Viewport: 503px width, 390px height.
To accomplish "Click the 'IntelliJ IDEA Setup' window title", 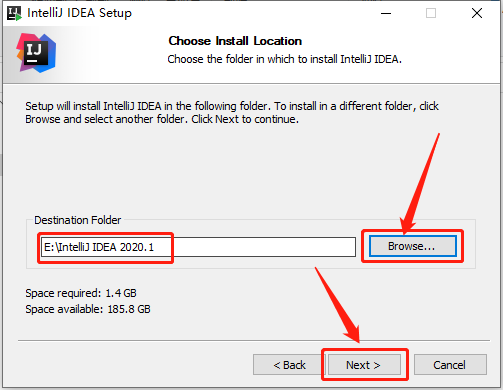I will point(79,13).
